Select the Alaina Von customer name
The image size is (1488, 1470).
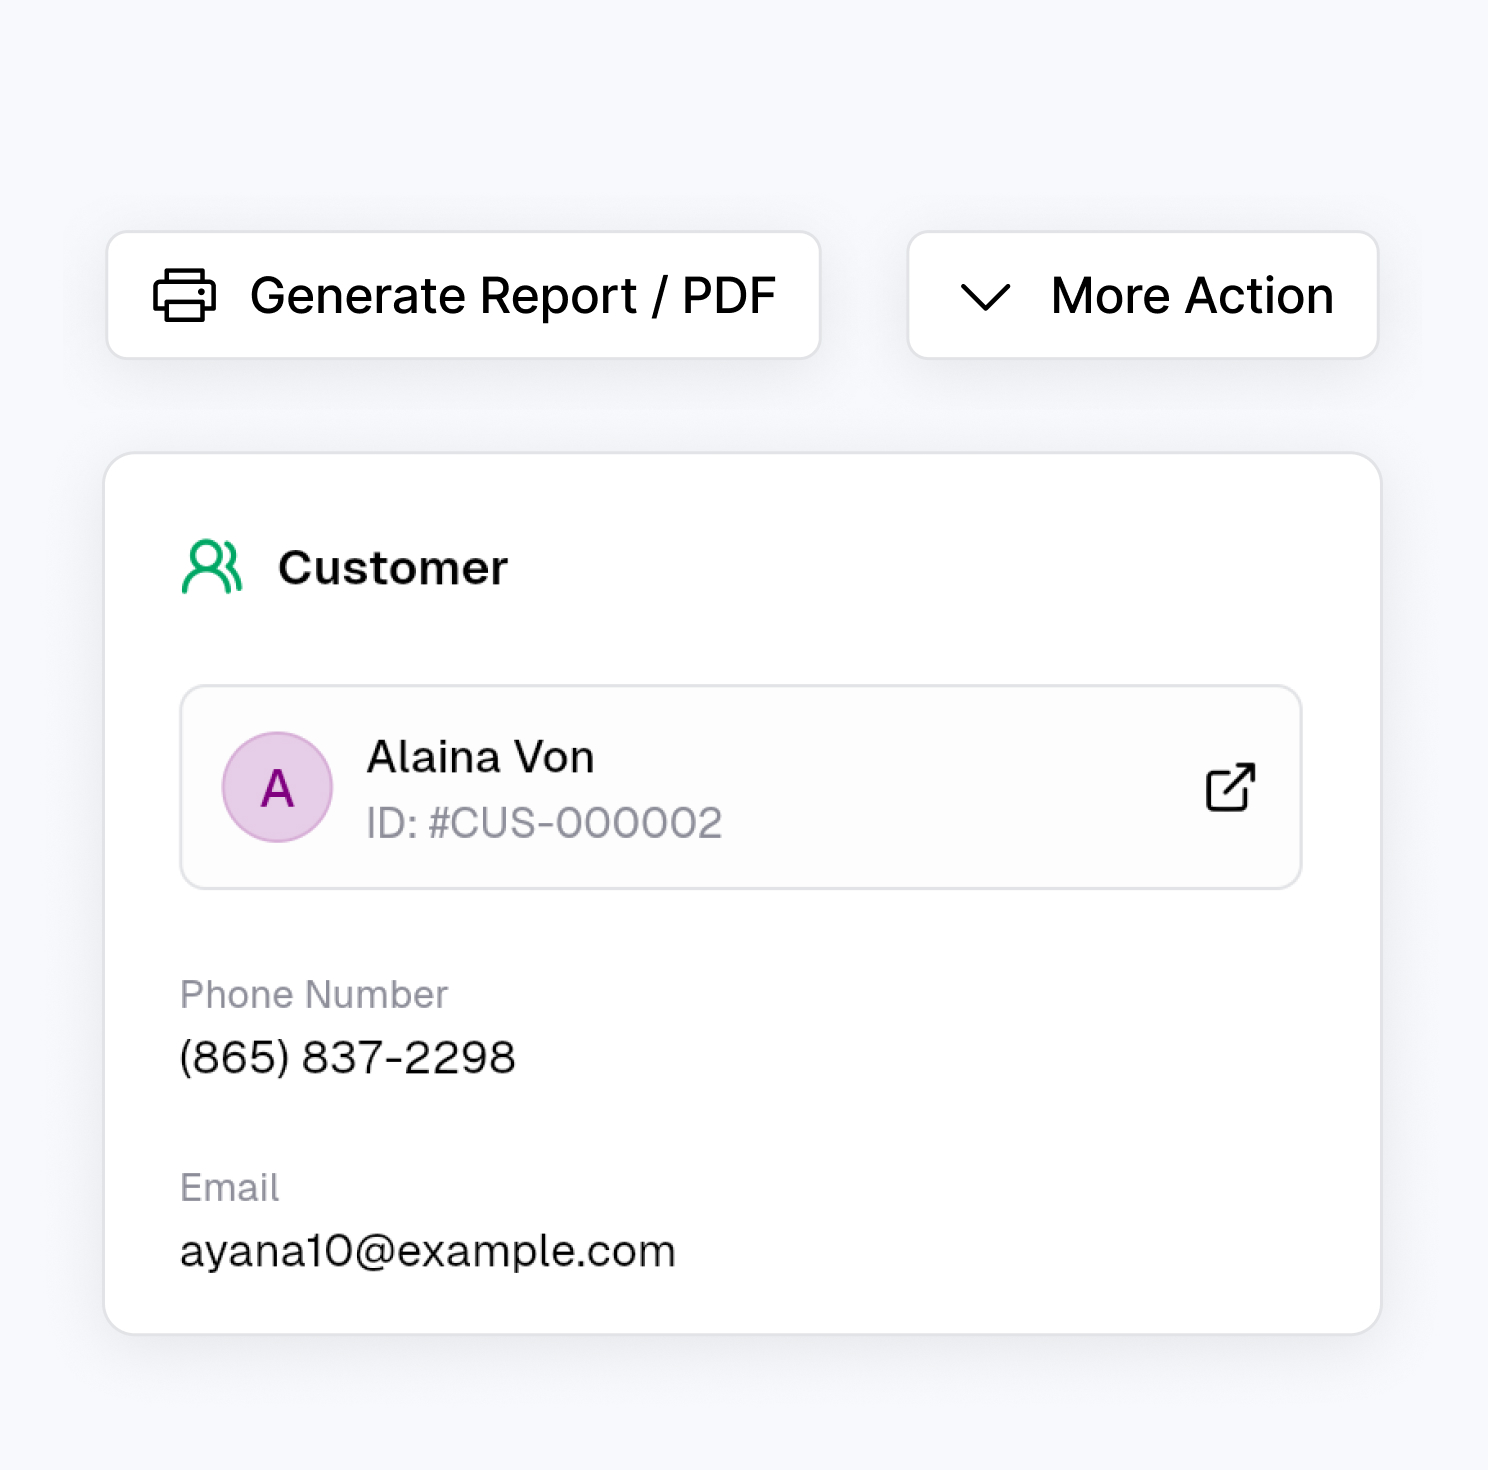[x=481, y=757]
